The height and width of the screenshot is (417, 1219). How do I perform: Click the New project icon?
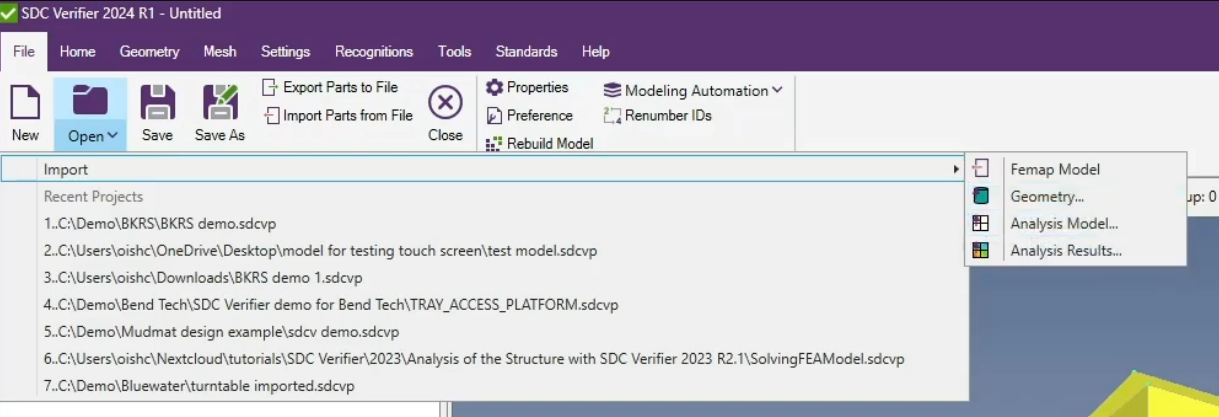coord(25,103)
